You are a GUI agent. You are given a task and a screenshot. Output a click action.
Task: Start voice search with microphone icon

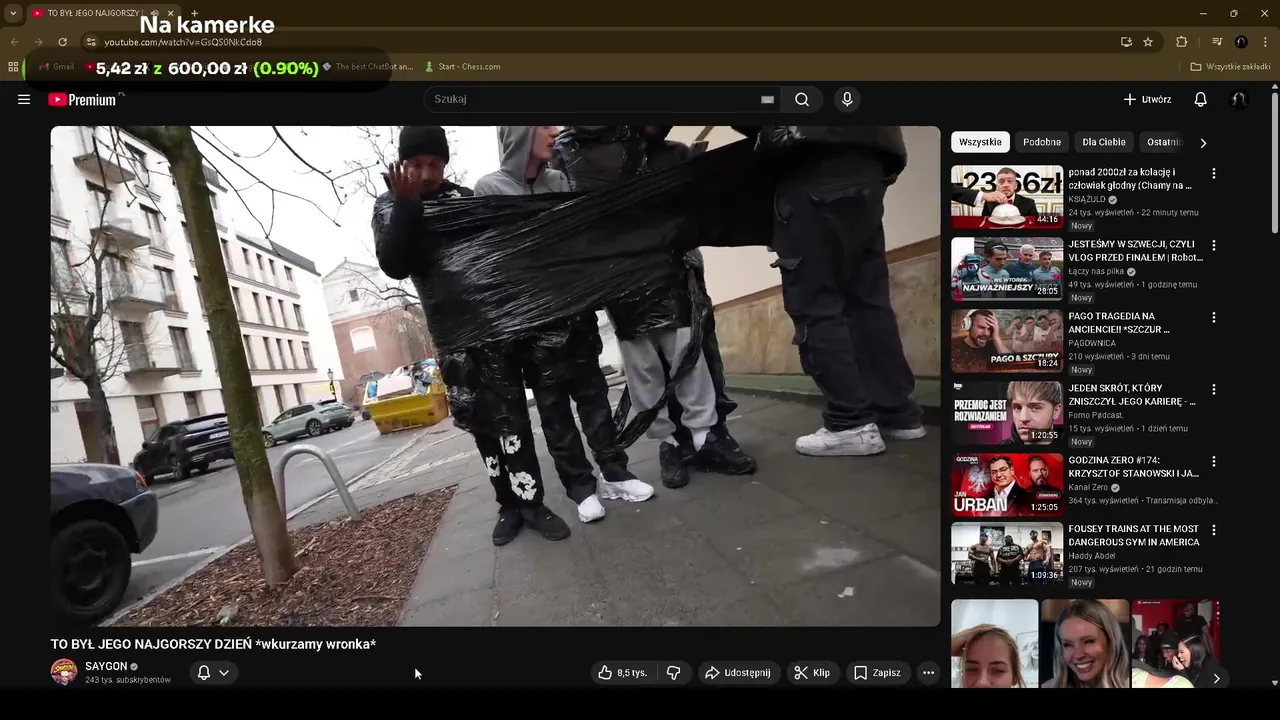point(847,99)
